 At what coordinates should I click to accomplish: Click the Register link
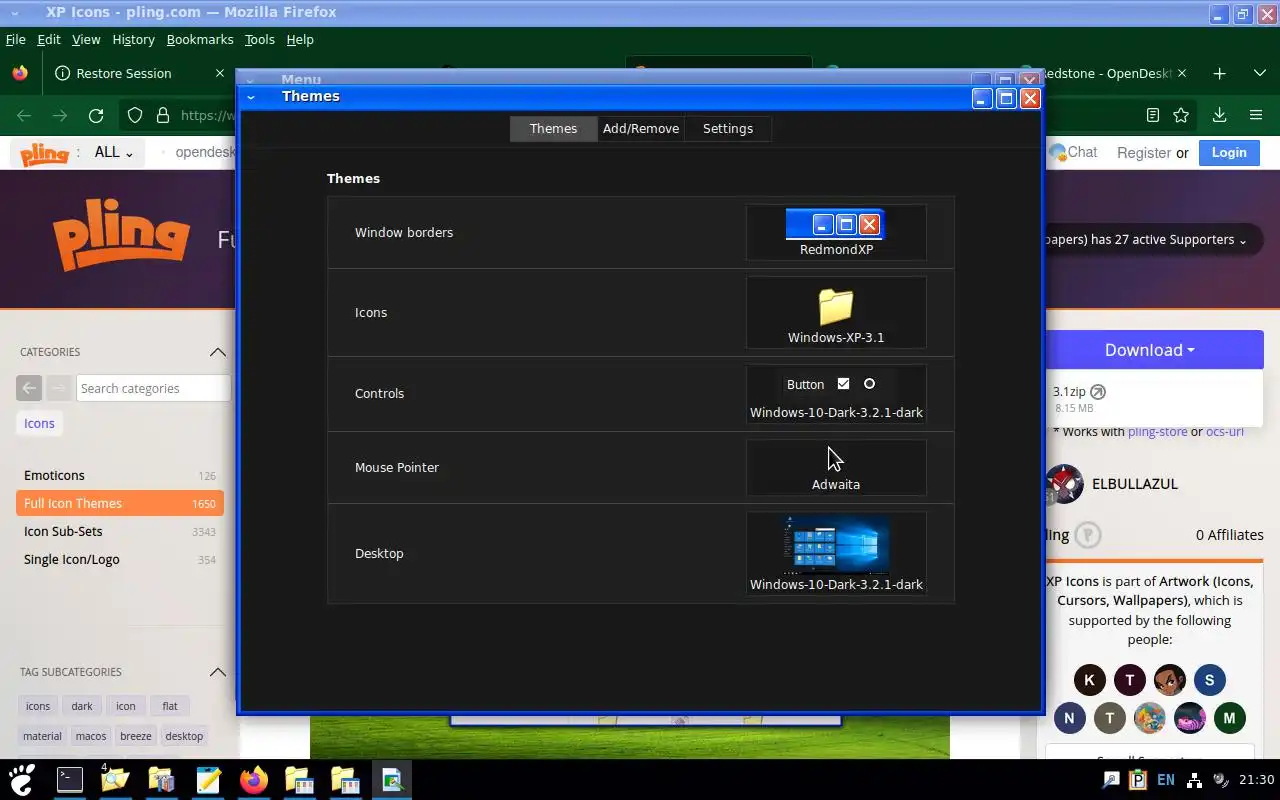[1143, 153]
